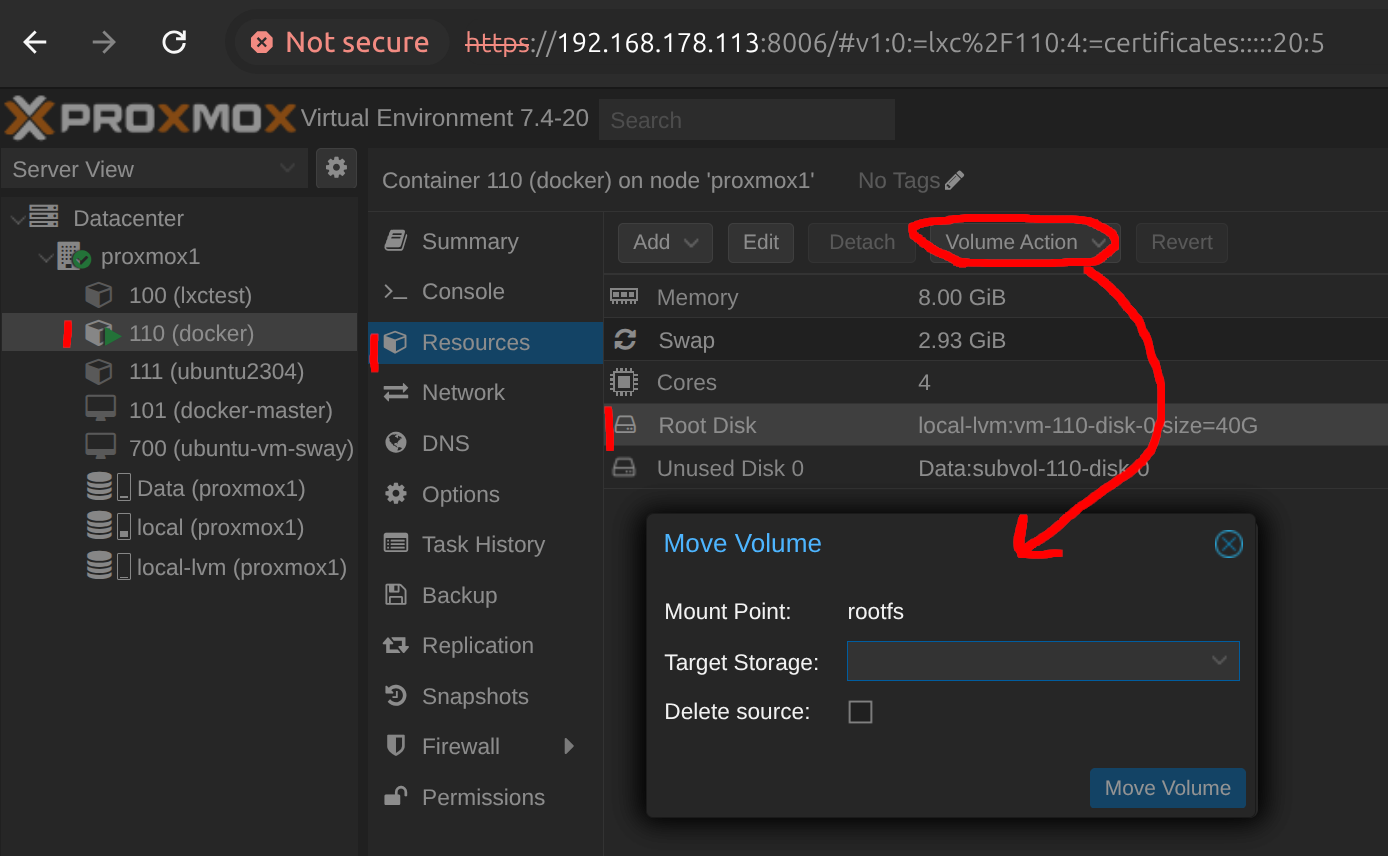The image size is (1388, 856).
Task: Close the Move Volume dialog
Action: click(1228, 543)
